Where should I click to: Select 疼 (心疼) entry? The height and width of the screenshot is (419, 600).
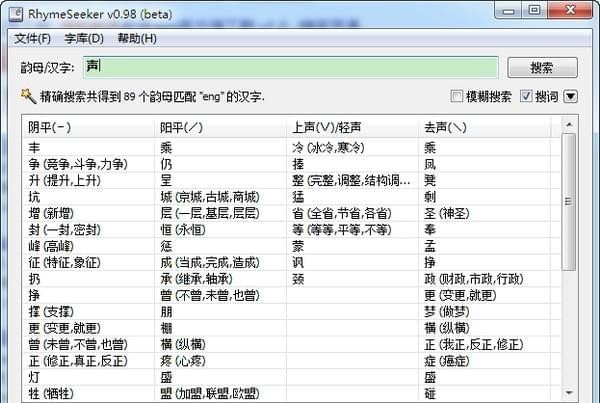183,361
